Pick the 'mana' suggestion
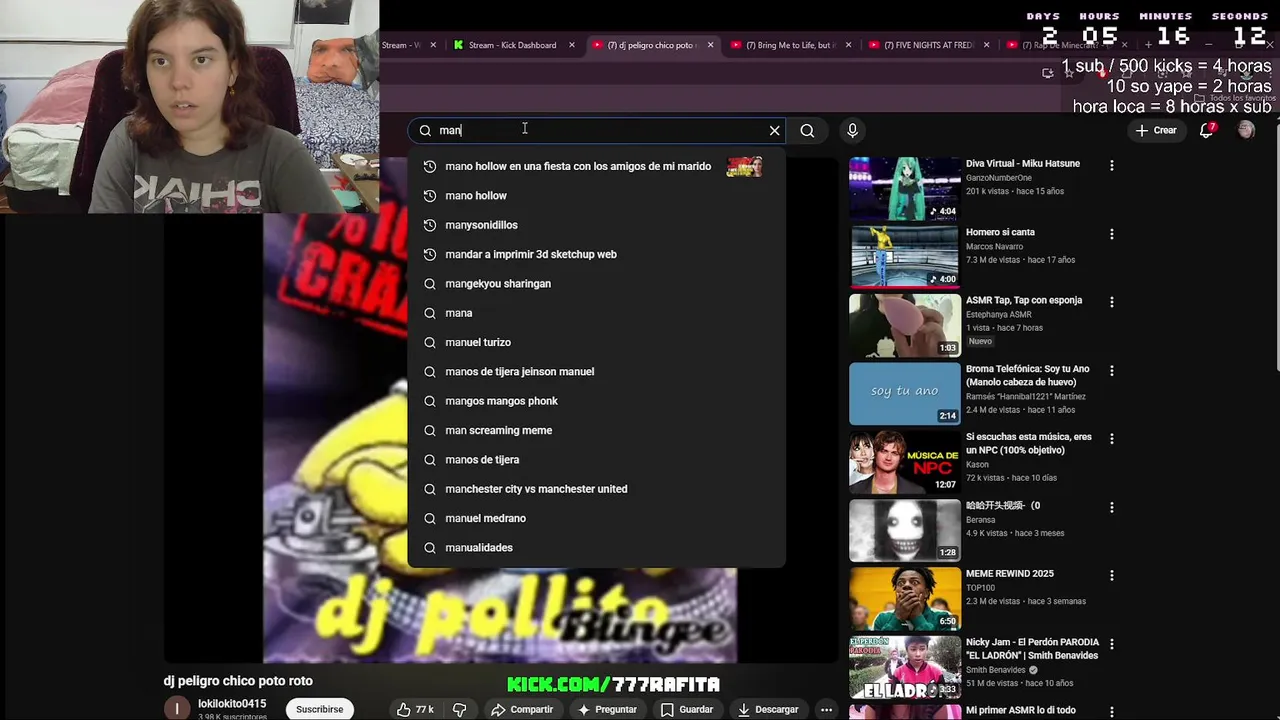1280x720 pixels. coord(596,313)
